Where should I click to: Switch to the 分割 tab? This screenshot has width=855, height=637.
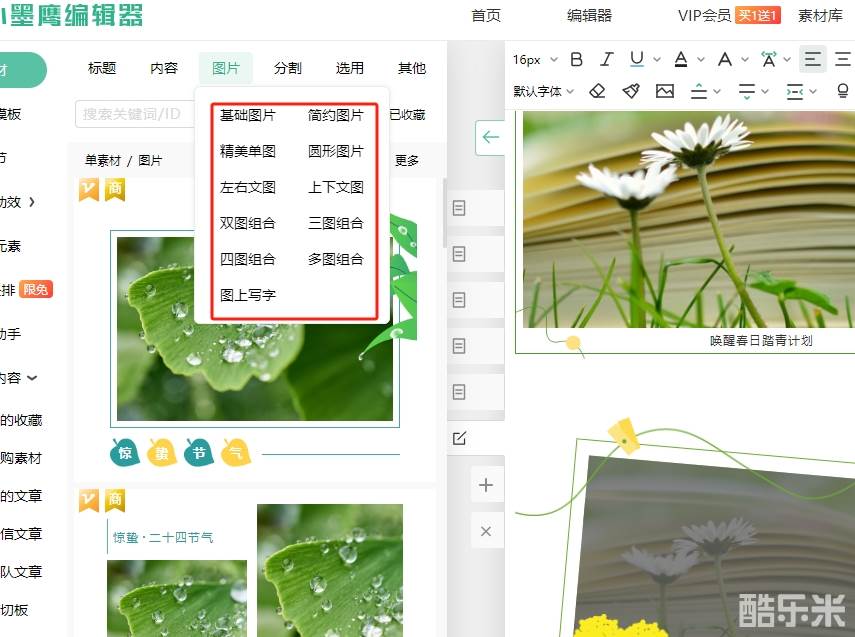click(x=287, y=68)
